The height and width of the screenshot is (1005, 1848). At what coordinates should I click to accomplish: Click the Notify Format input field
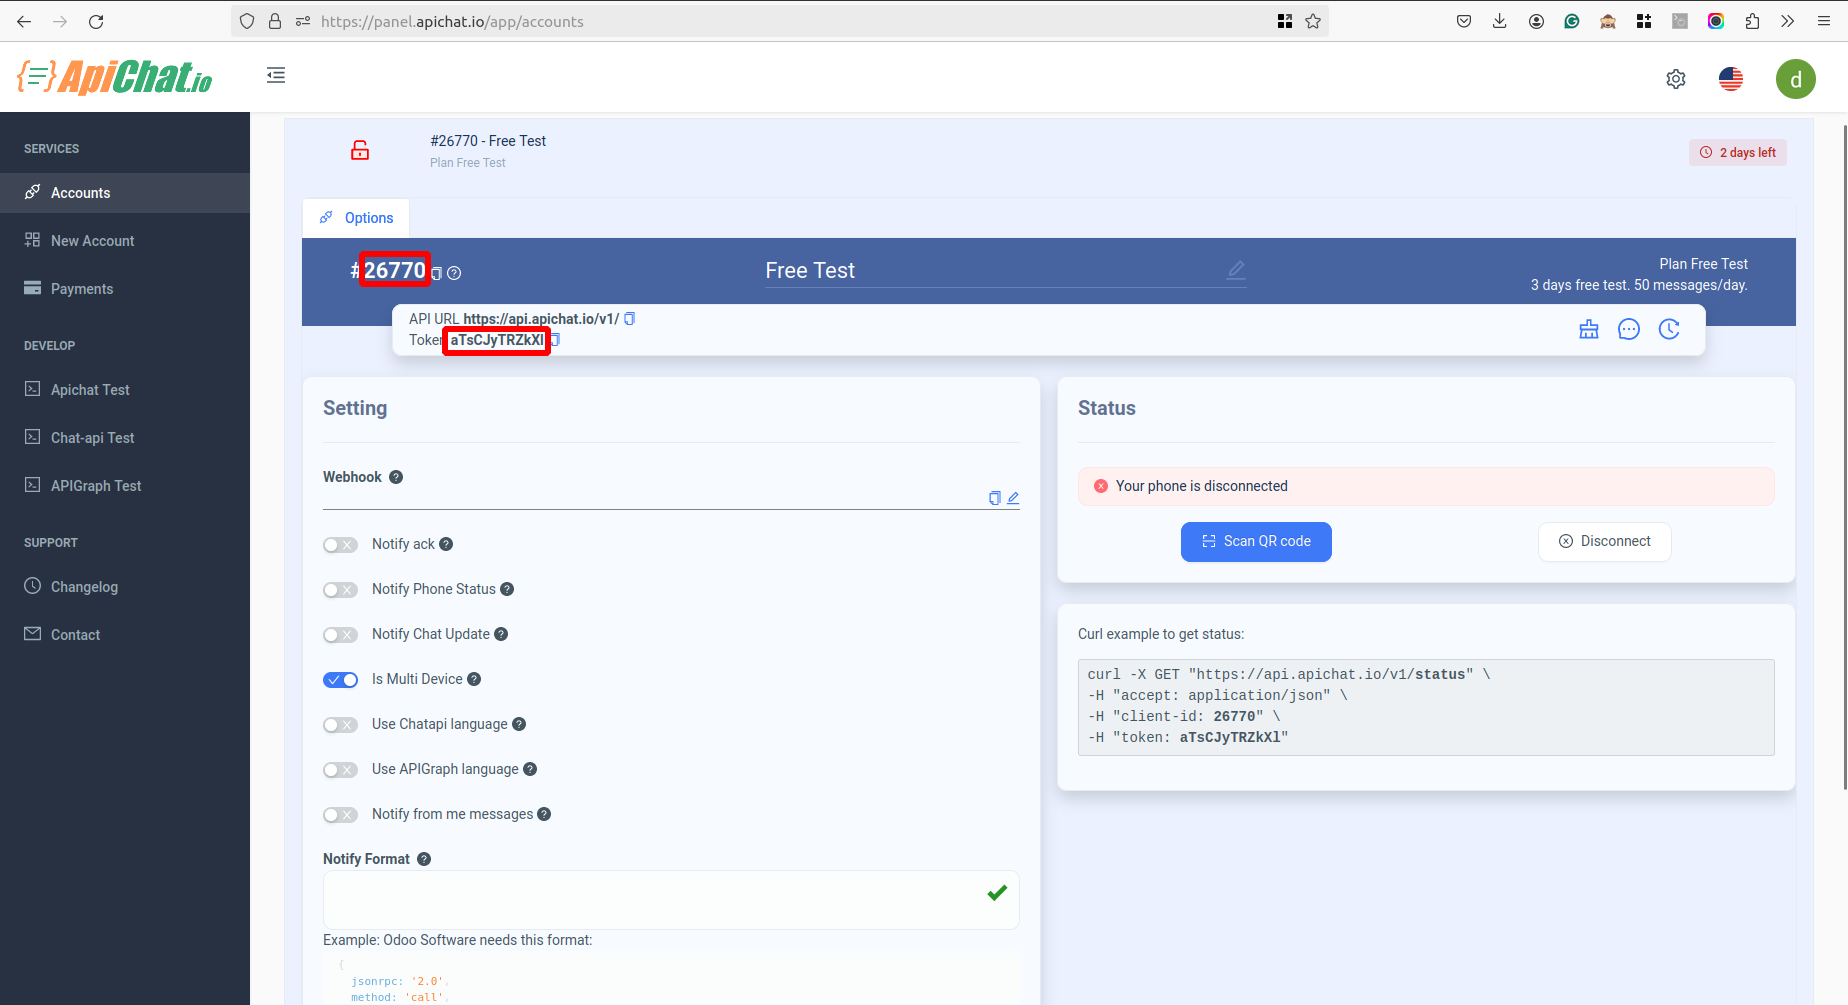click(x=671, y=900)
